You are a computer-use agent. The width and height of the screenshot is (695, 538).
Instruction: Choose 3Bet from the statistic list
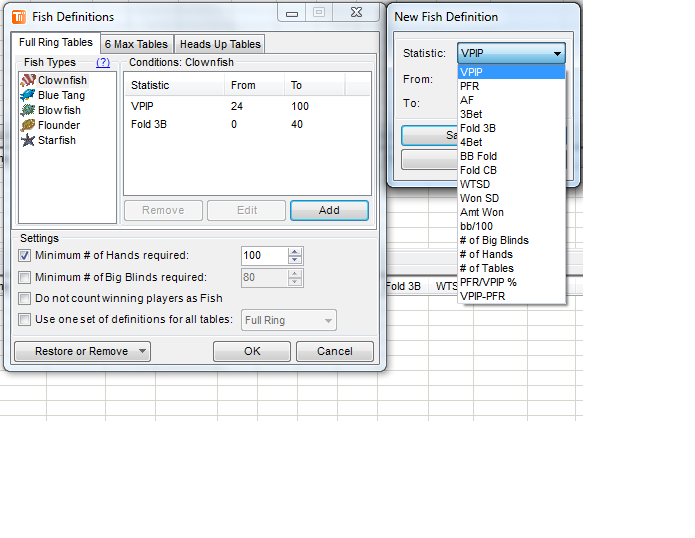(511, 114)
